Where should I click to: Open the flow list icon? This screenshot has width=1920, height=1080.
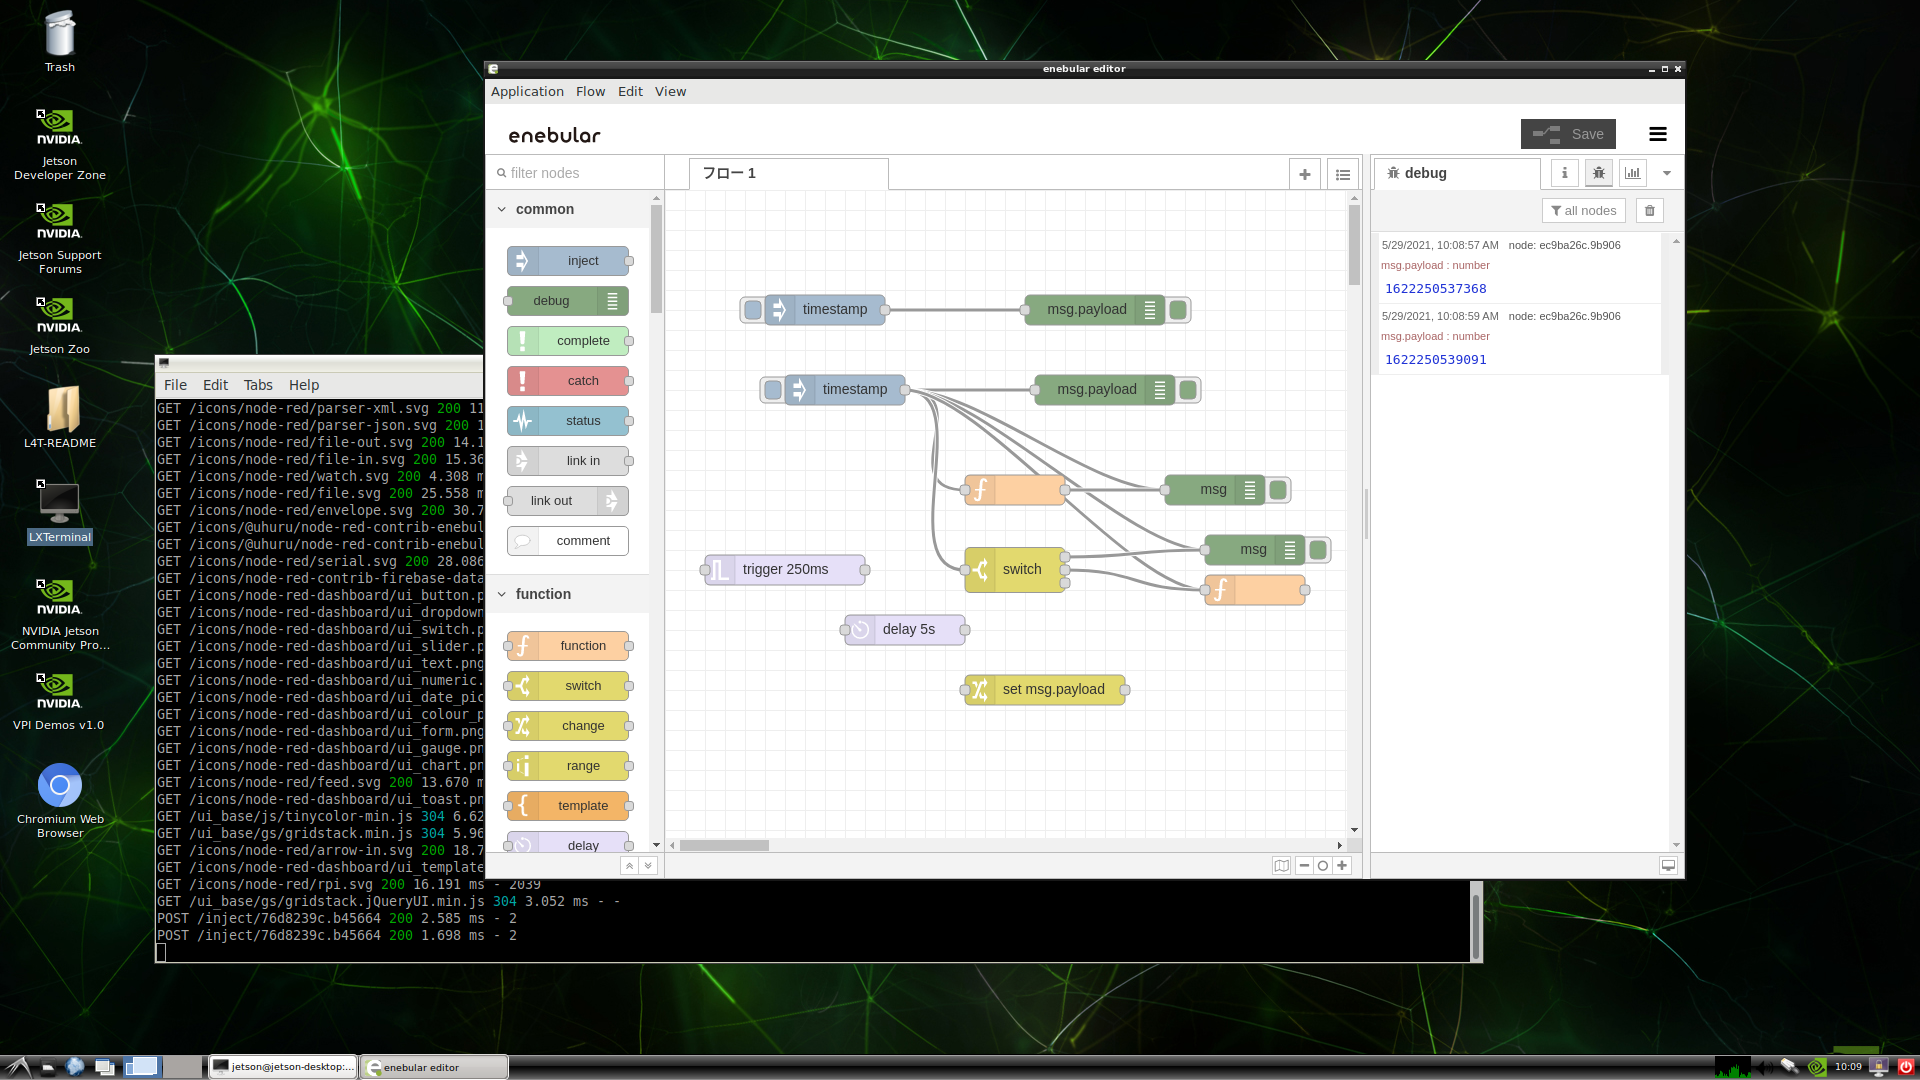click(x=1342, y=174)
